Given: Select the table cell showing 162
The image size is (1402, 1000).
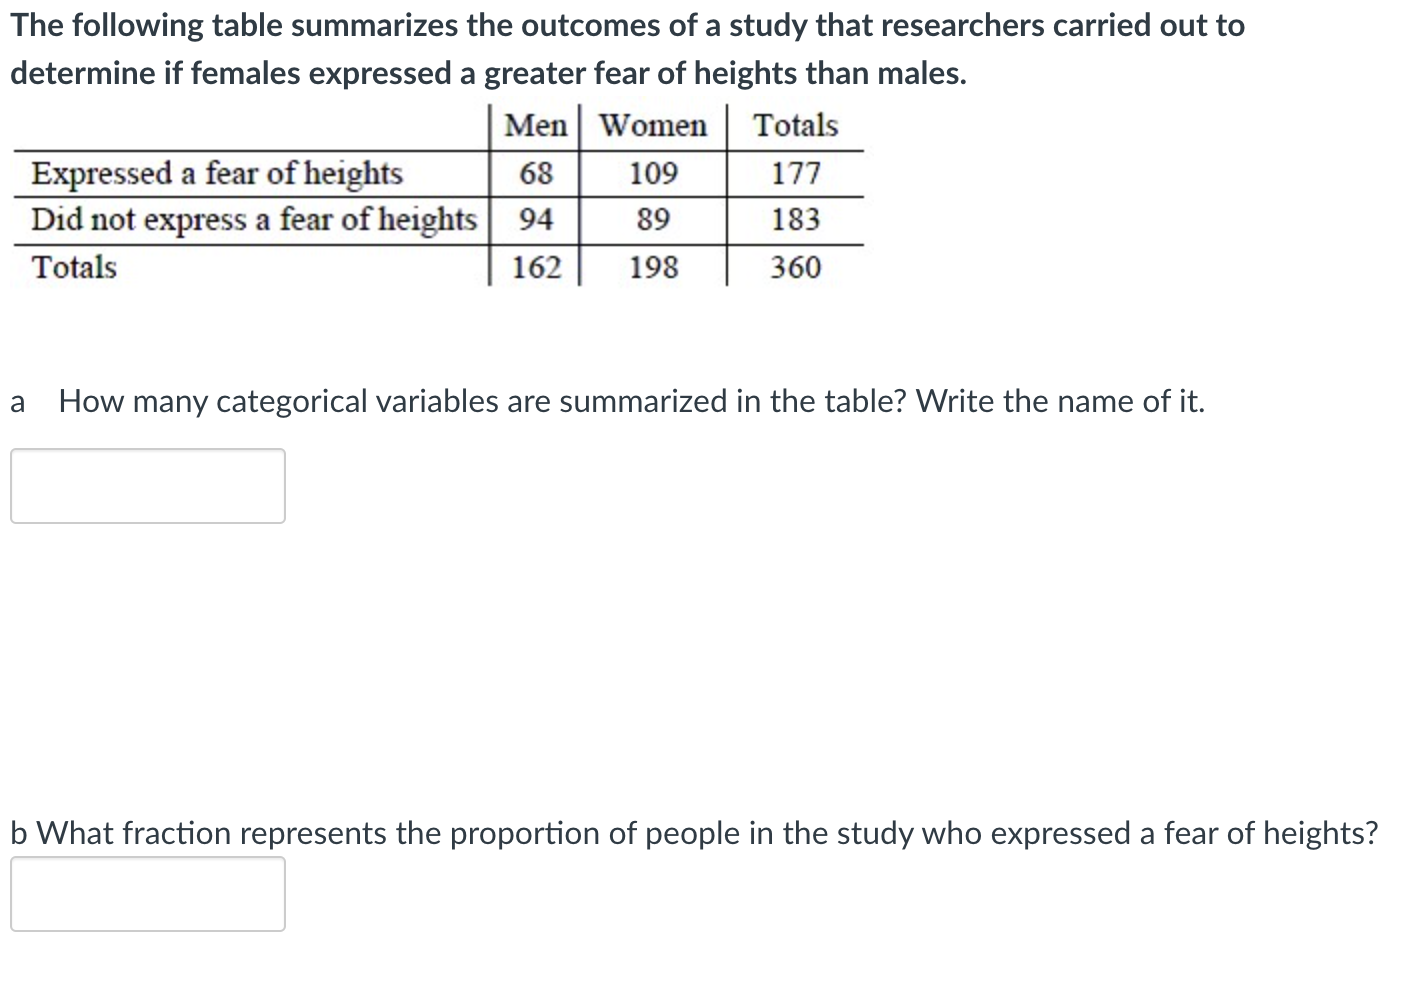Looking at the screenshot, I should (536, 266).
